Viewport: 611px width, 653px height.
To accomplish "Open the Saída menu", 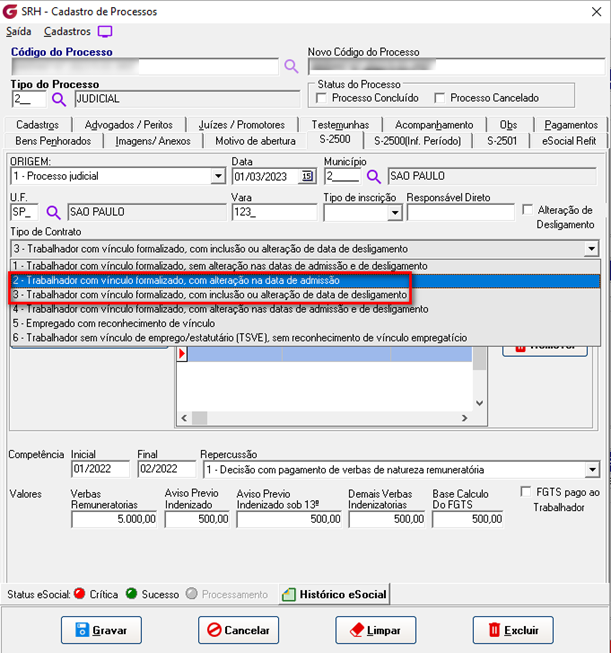I will [19, 32].
